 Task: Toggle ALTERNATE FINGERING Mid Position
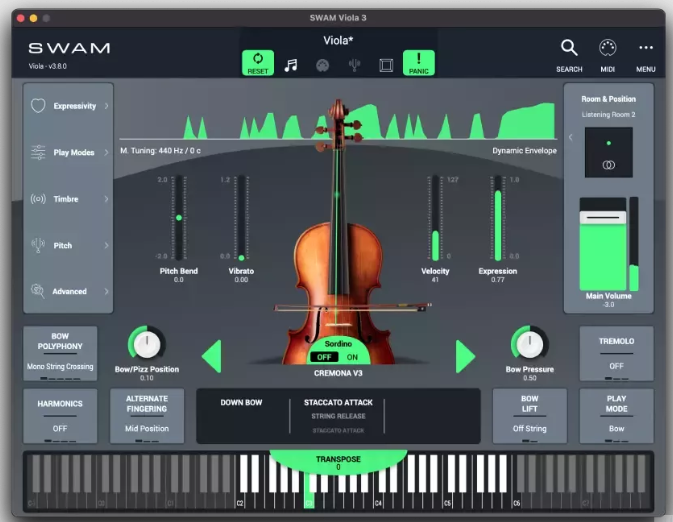[x=147, y=416]
